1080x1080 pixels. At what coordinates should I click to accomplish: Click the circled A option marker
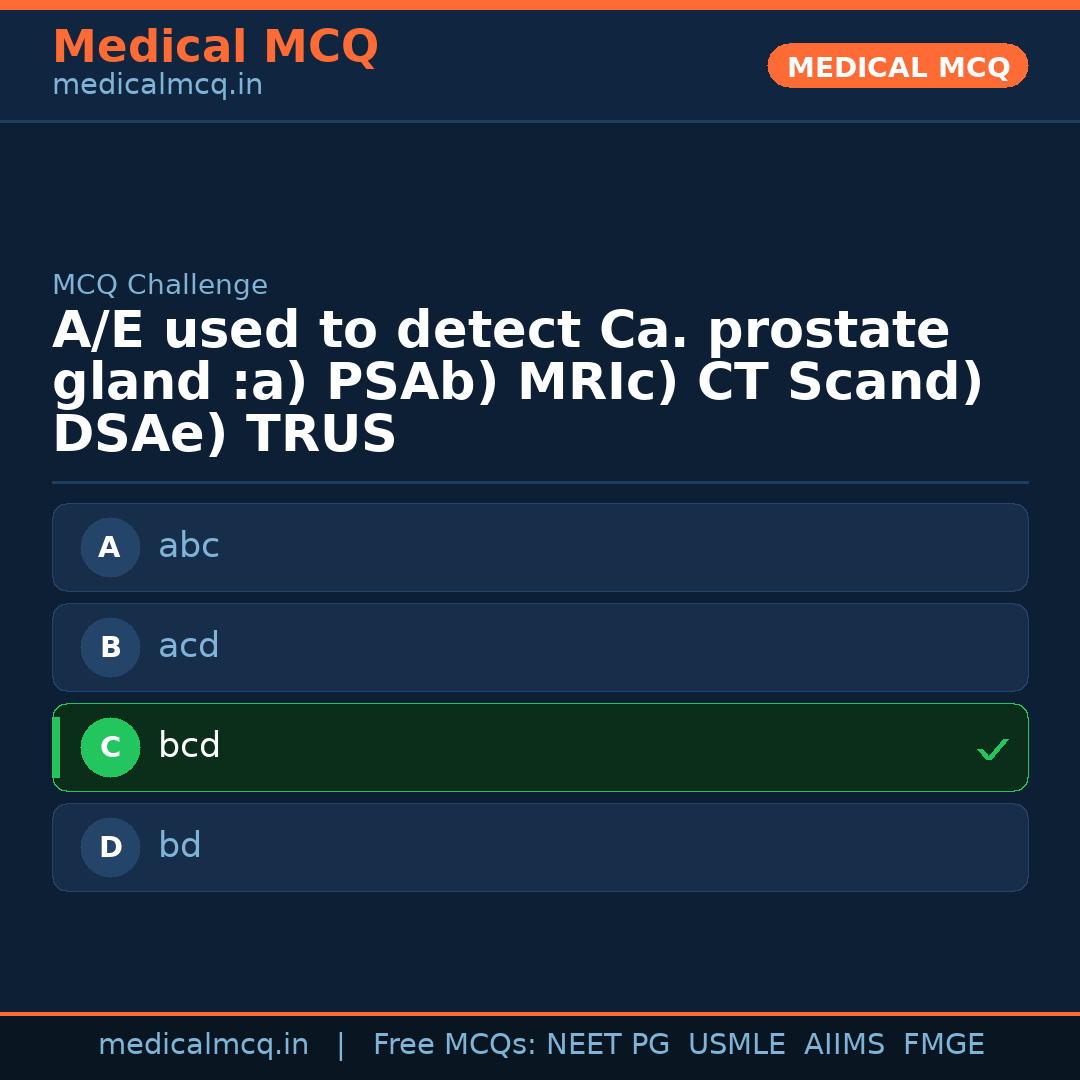[110, 547]
